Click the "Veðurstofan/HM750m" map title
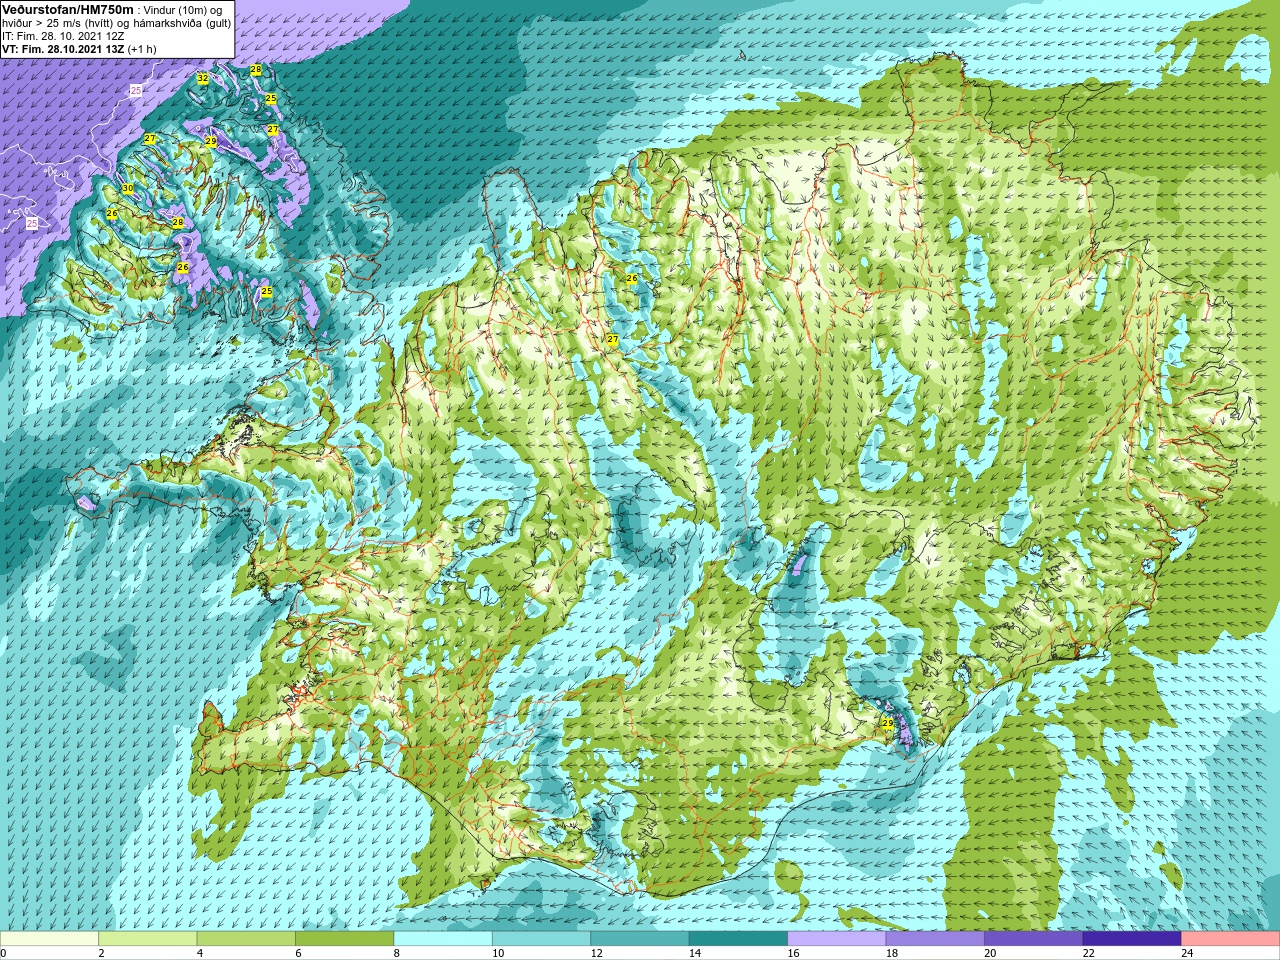The width and height of the screenshot is (1280, 960). coord(68,9)
